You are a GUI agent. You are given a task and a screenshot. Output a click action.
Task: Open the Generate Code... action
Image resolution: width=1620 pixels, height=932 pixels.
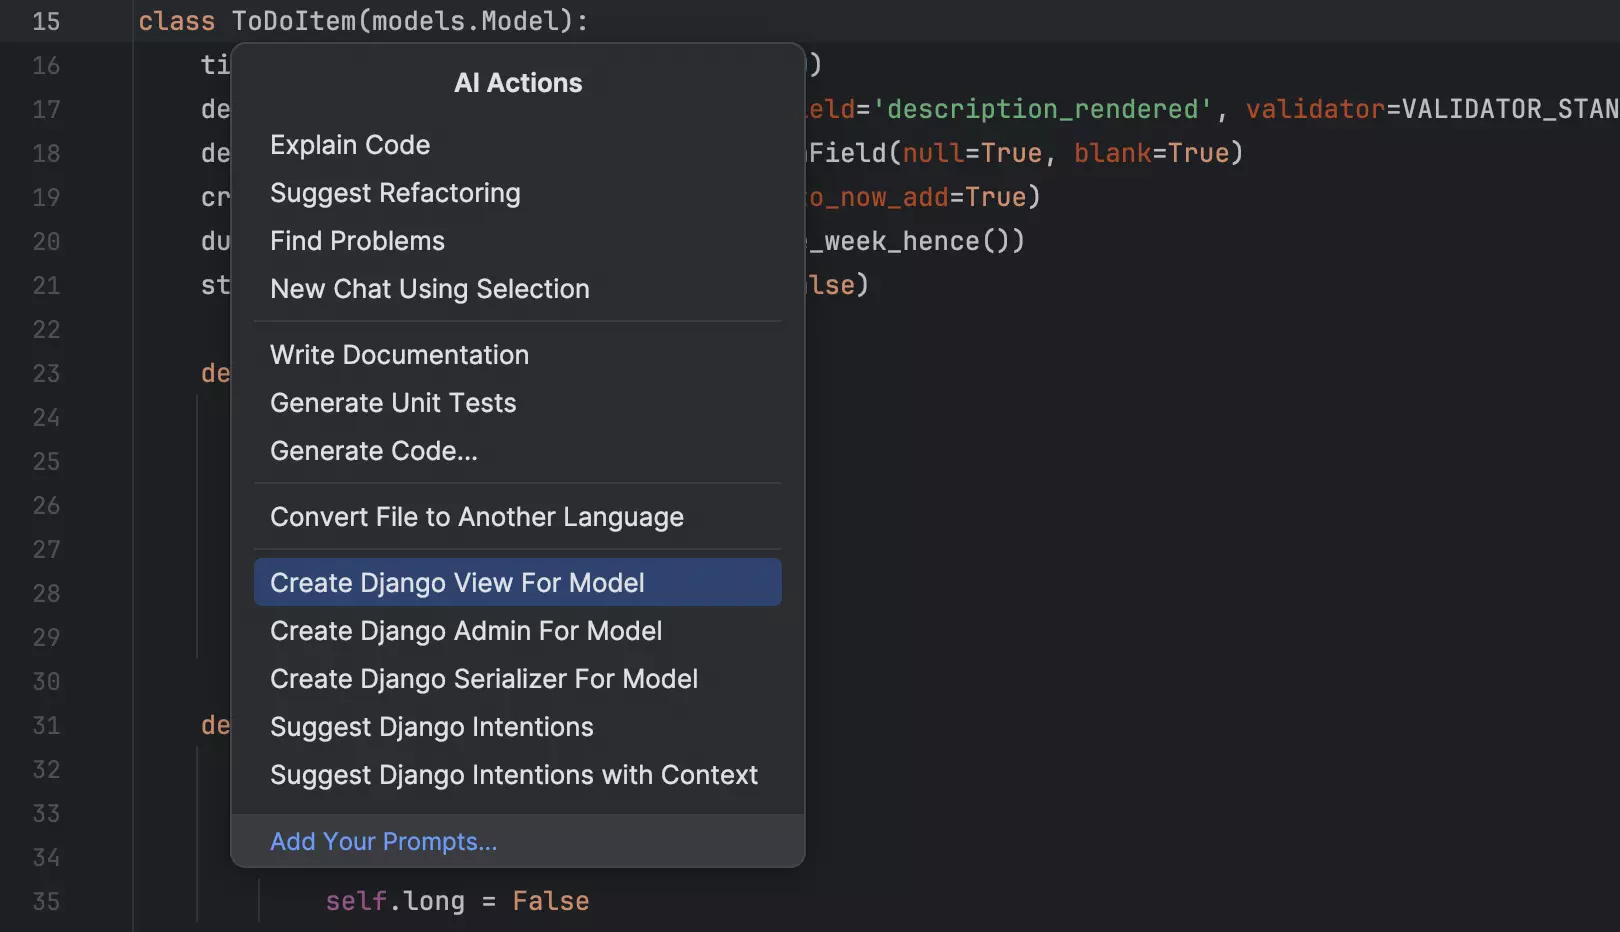(x=373, y=451)
